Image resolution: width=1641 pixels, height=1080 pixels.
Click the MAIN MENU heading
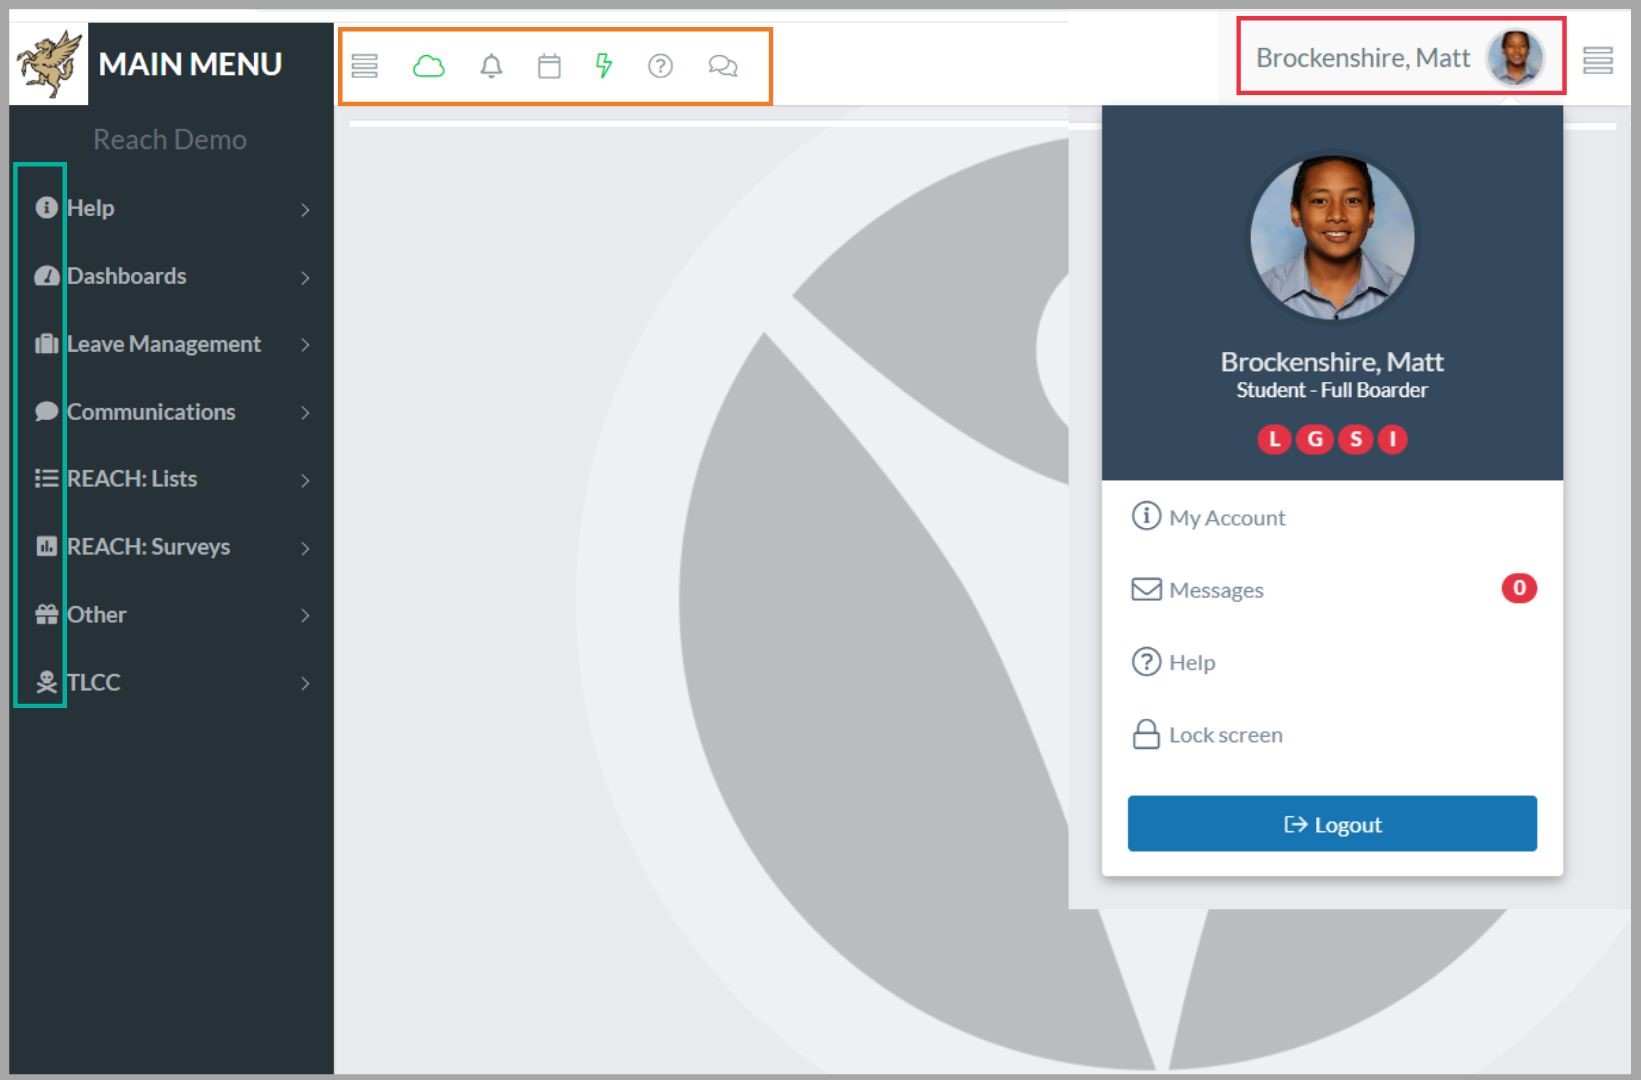190,64
